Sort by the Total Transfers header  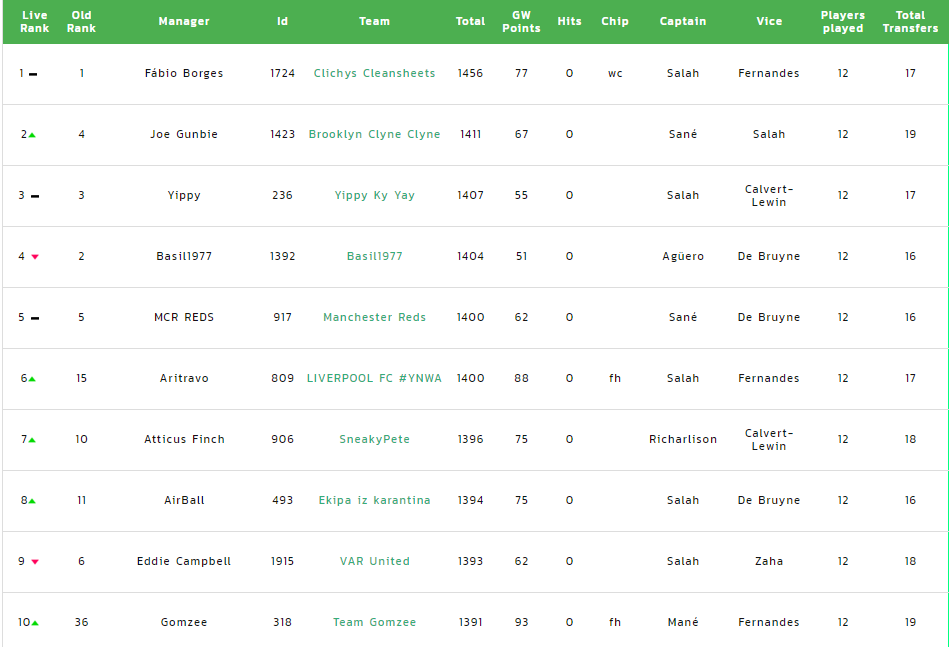click(910, 22)
